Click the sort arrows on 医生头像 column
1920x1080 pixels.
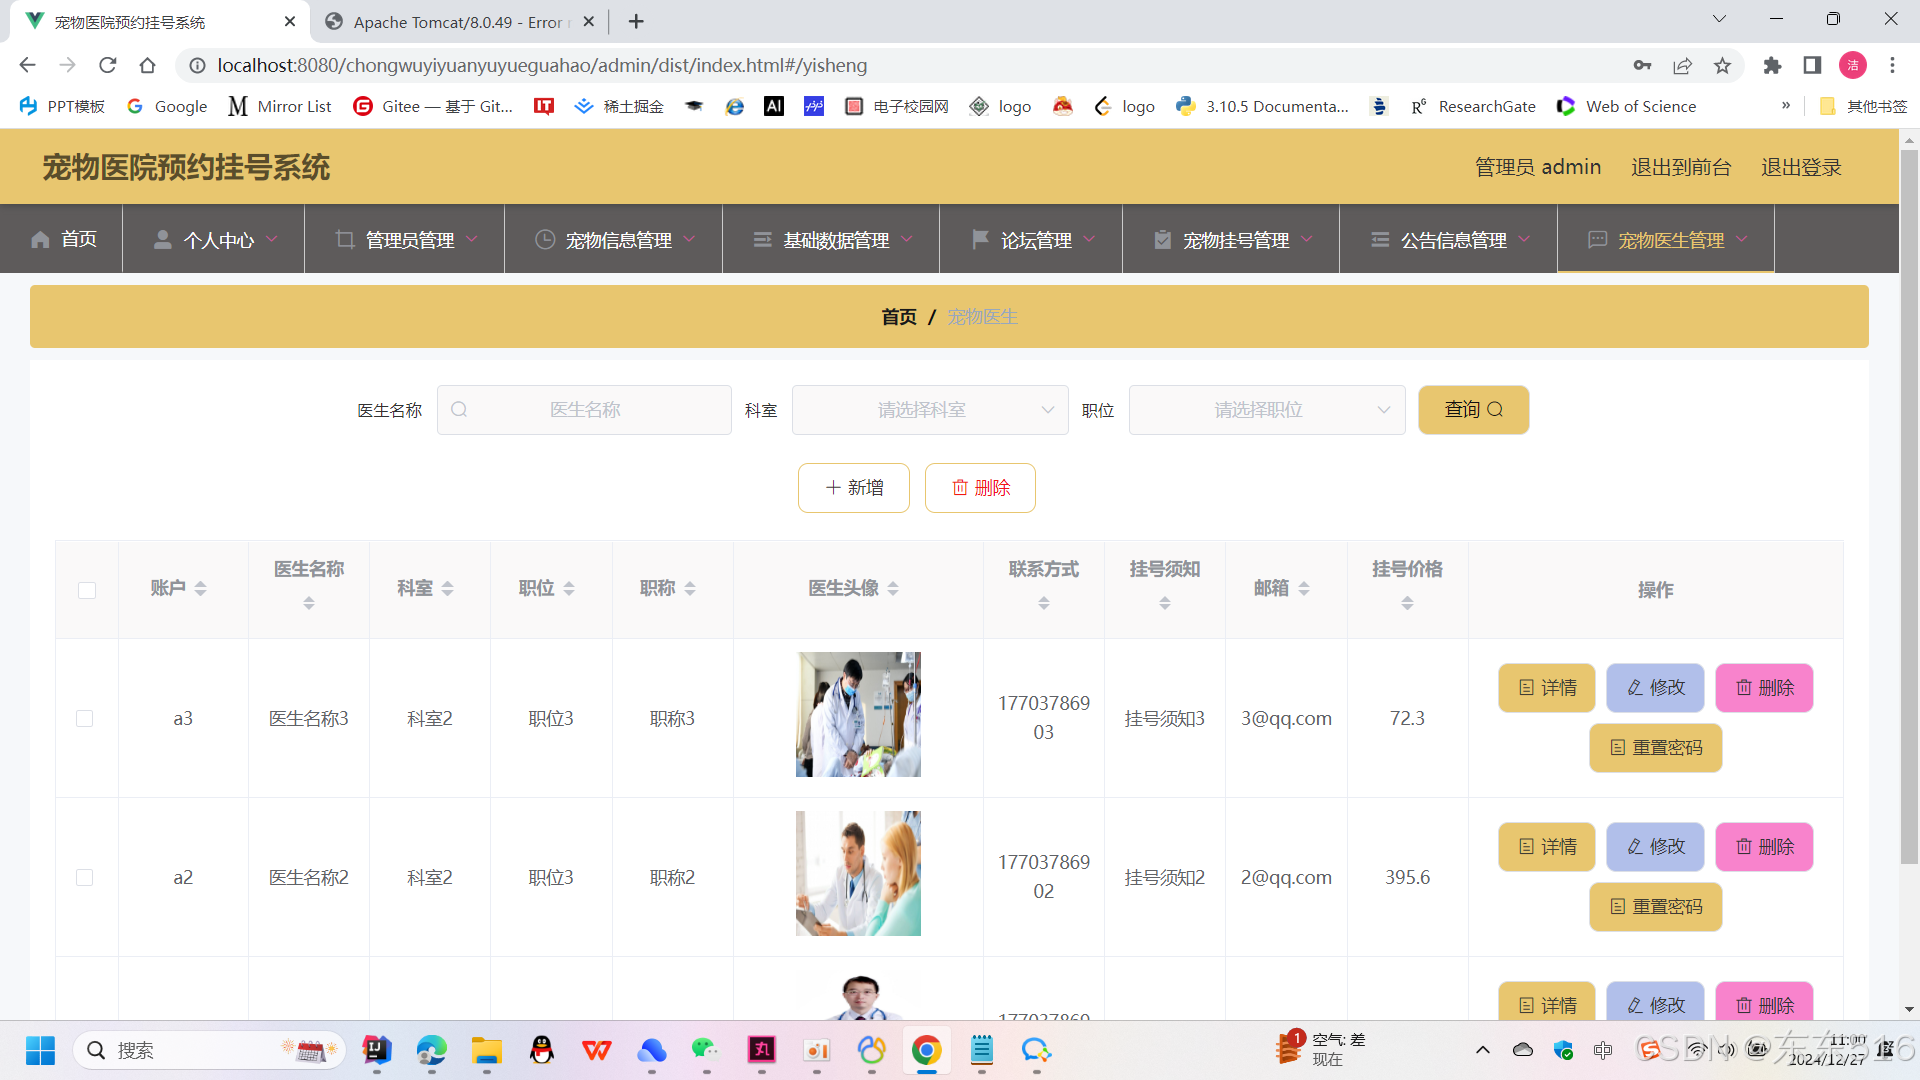coord(893,589)
